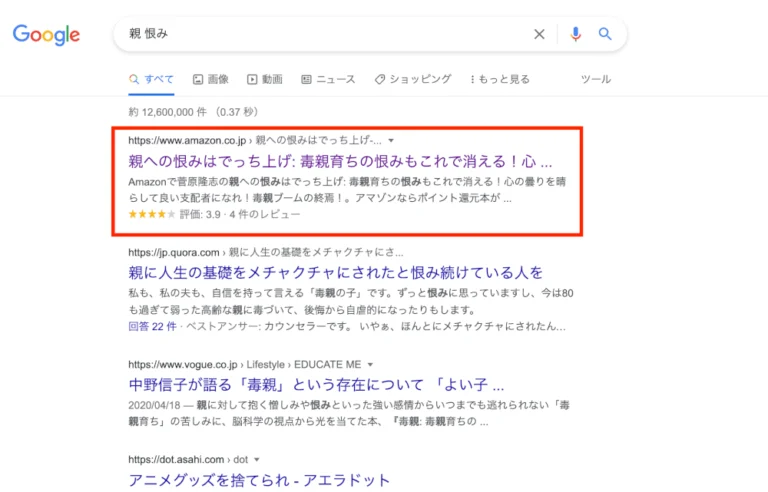Click the Google logo
768x492 pixels.
pyautogui.click(x=46, y=34)
